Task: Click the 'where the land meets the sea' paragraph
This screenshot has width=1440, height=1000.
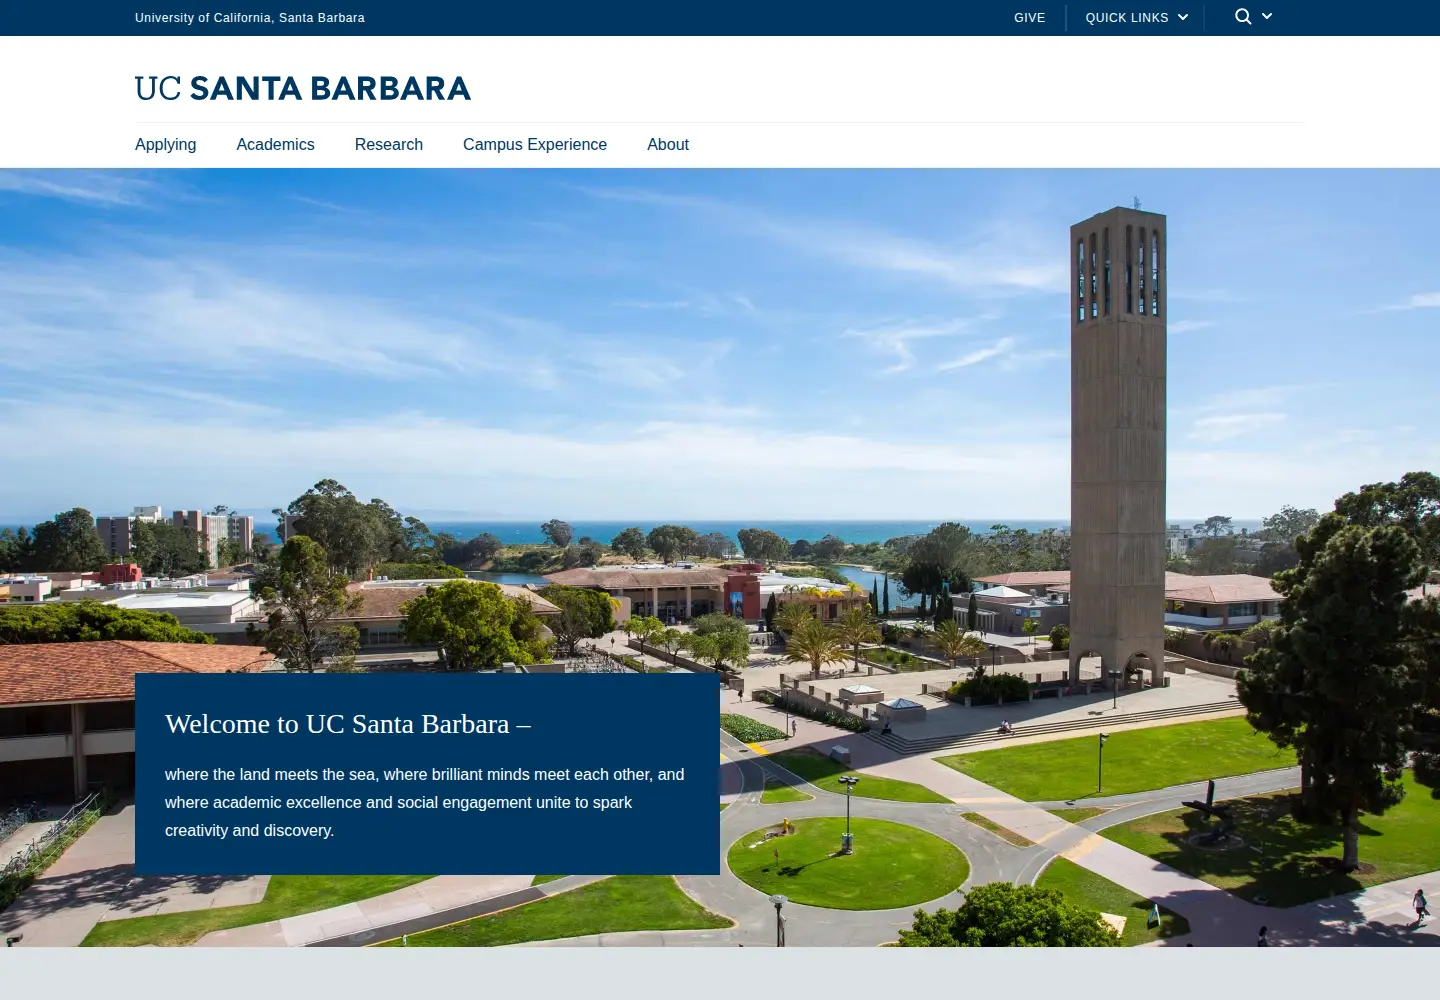Action: click(425, 802)
